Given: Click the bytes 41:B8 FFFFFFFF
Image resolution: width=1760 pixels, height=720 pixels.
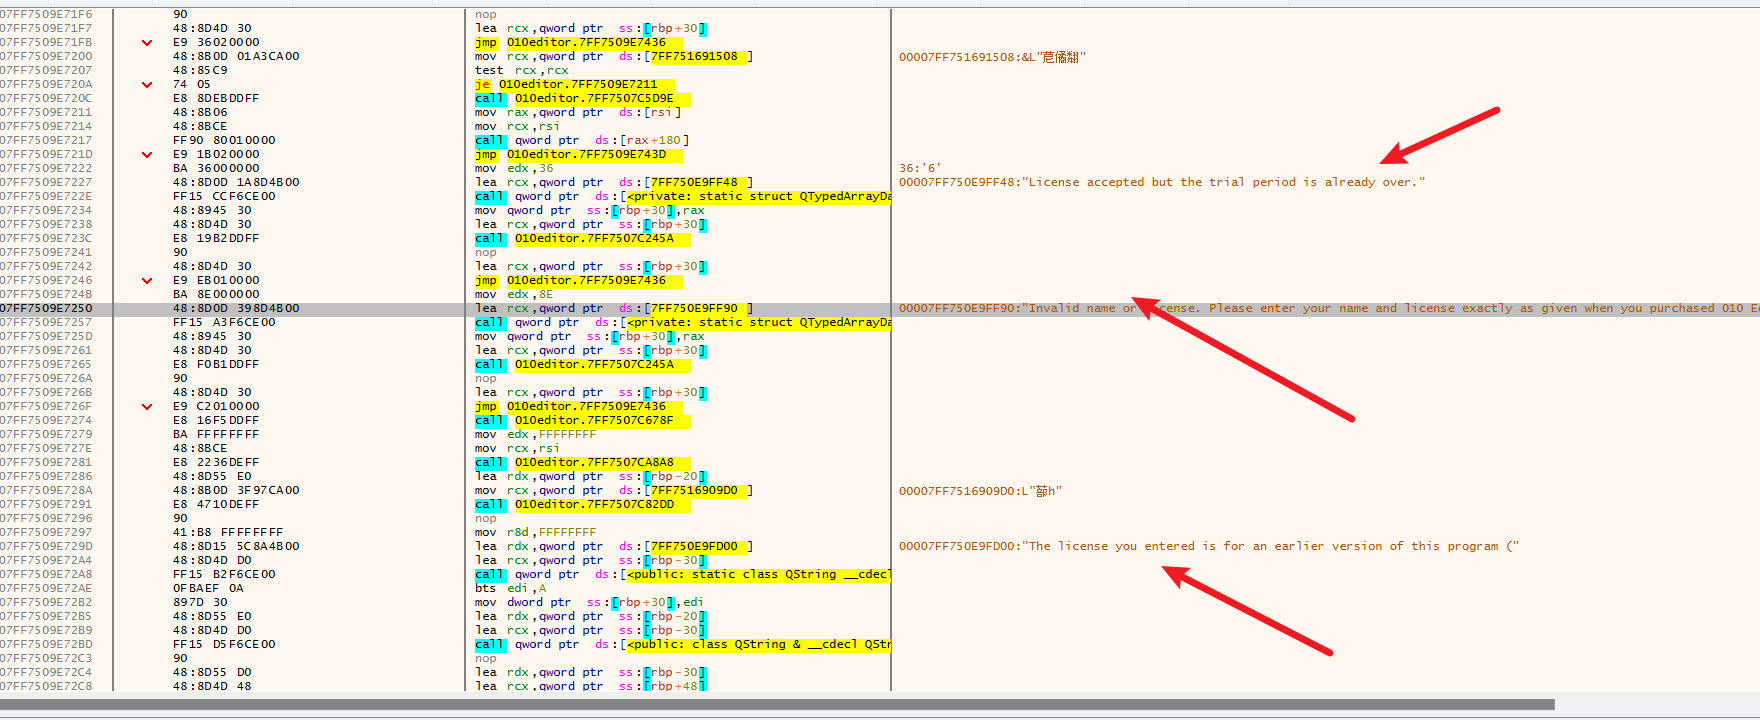Looking at the screenshot, I should (228, 533).
